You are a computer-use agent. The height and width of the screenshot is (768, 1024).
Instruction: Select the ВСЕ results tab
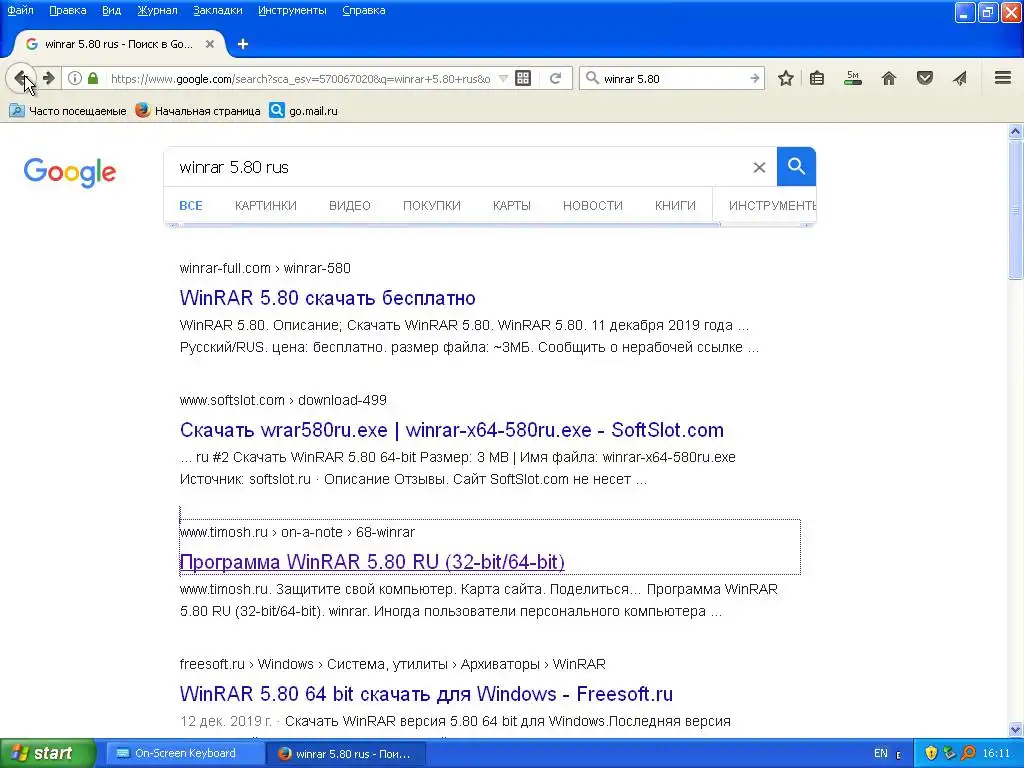point(191,206)
